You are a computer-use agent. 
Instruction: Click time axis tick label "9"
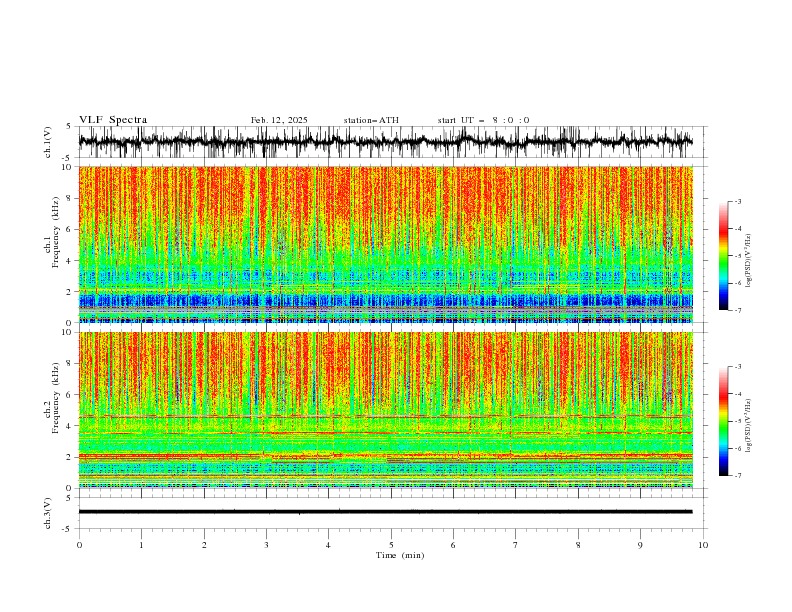click(640, 545)
